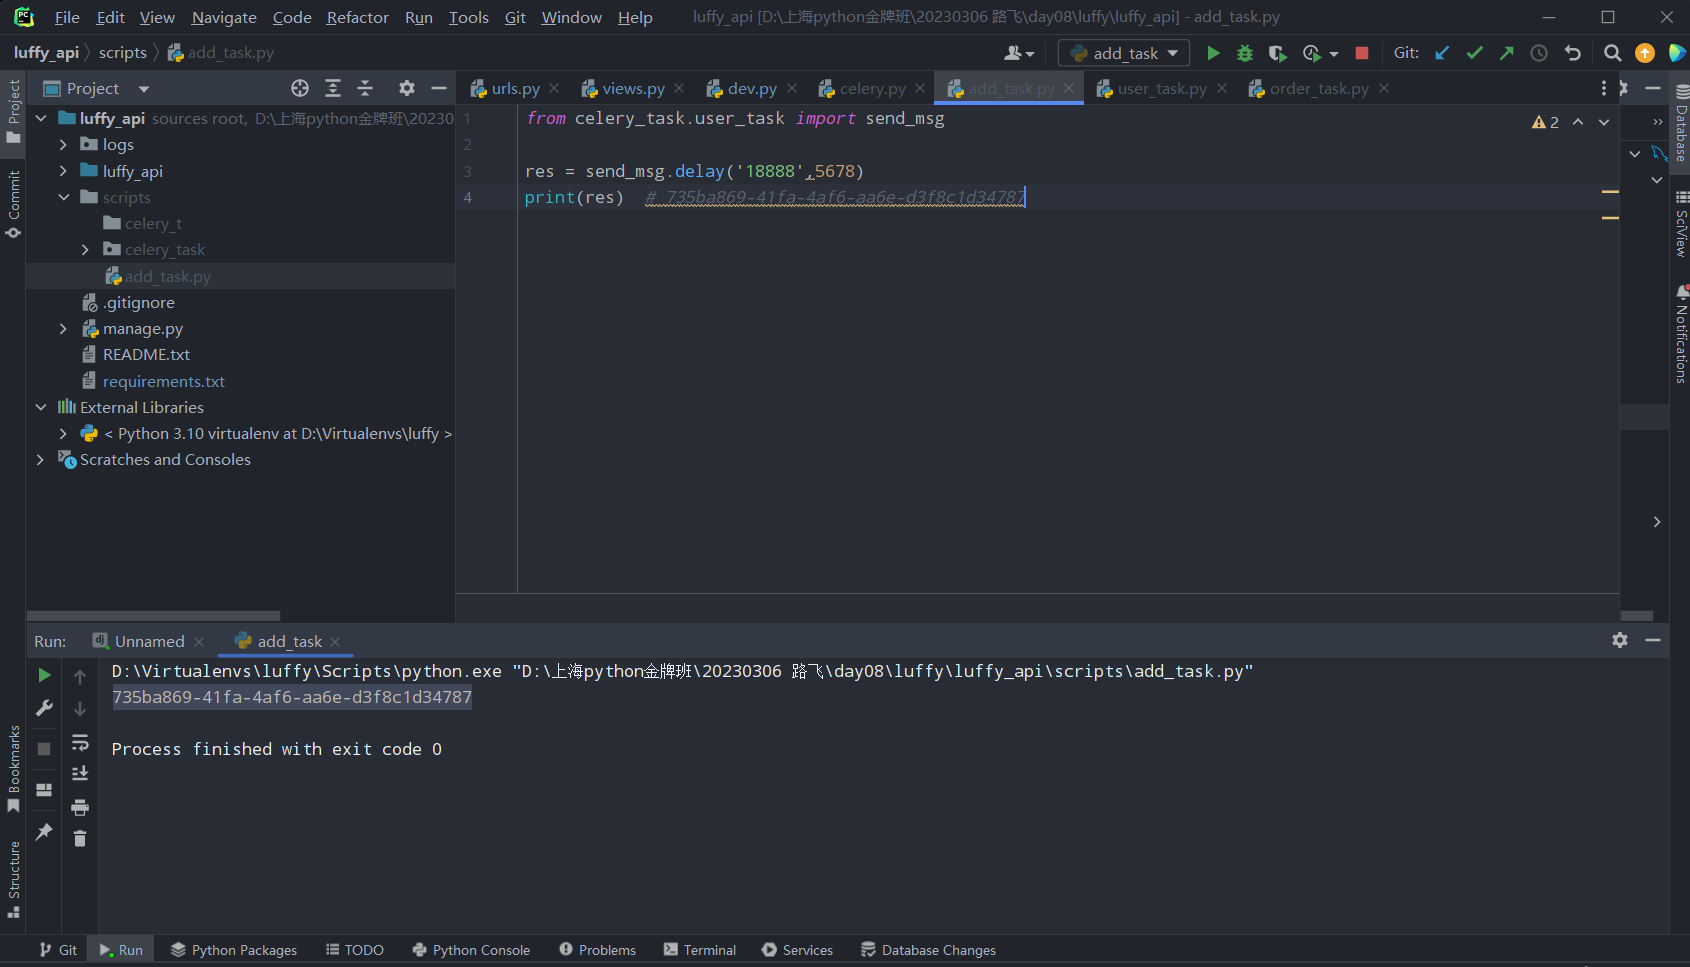Open the user account dropdown icon

pos(1019,53)
